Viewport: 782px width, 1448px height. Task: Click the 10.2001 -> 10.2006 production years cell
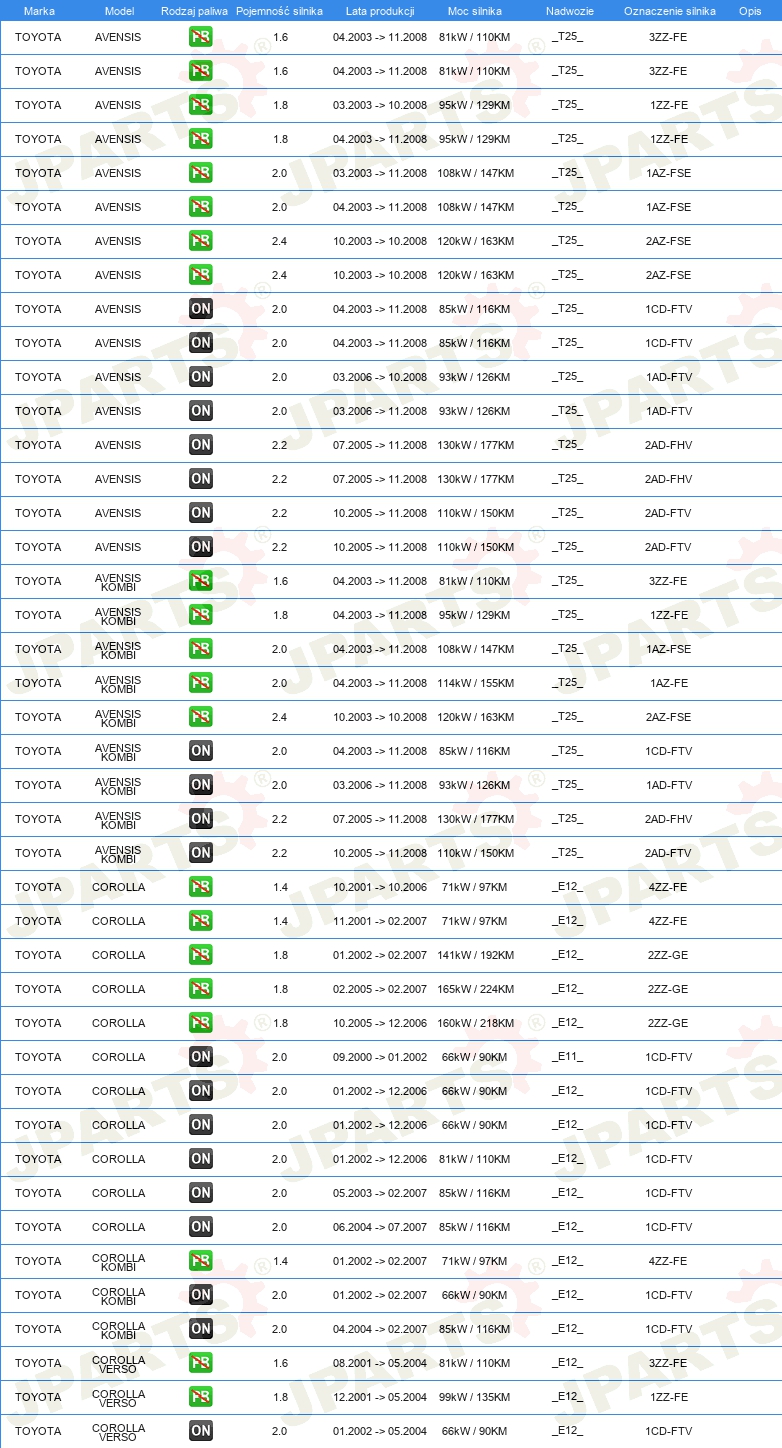tap(380, 887)
